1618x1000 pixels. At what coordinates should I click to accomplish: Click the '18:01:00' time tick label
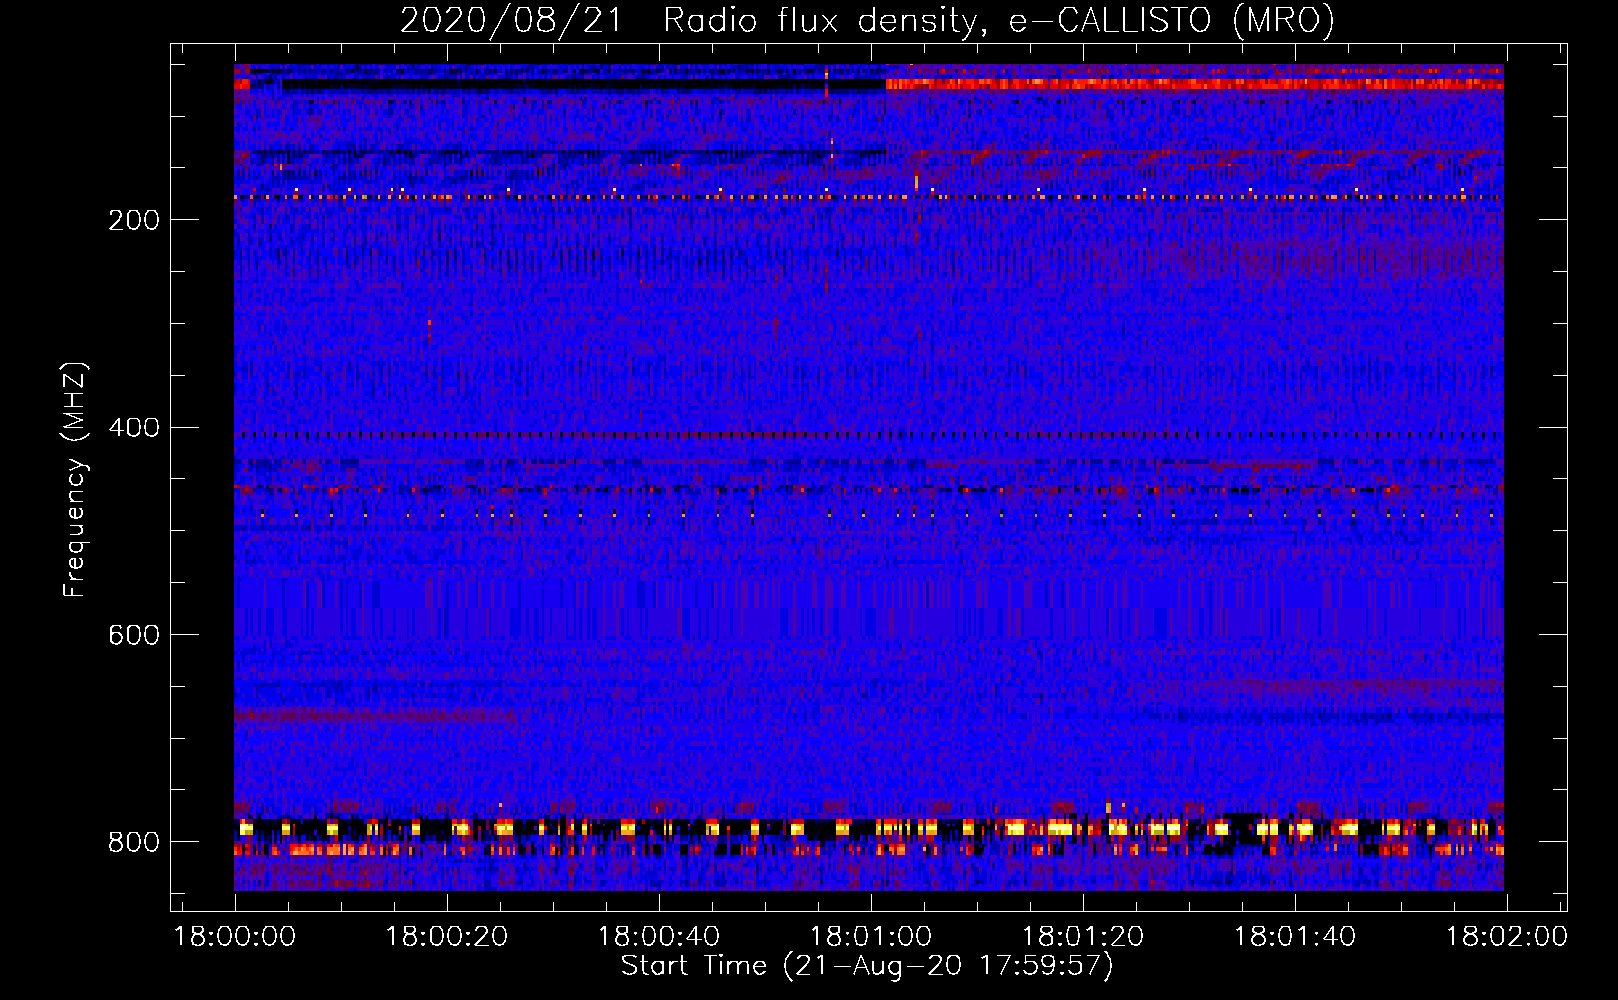tap(871, 937)
